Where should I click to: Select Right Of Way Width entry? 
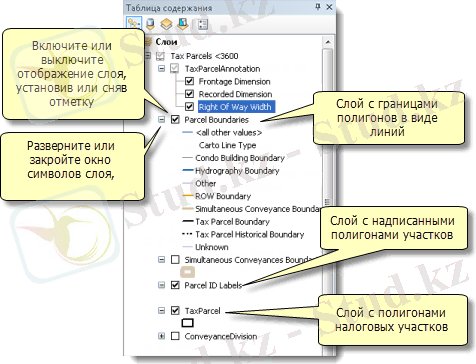pyautogui.click(x=236, y=107)
